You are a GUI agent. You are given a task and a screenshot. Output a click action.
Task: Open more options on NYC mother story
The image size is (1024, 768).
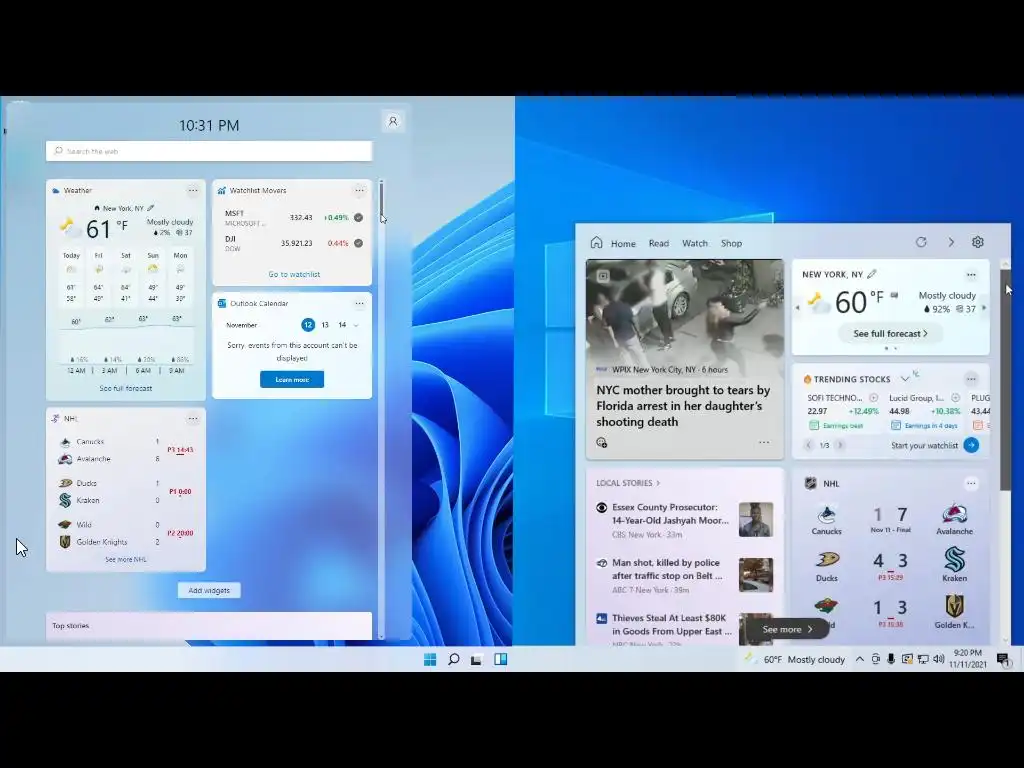(764, 443)
